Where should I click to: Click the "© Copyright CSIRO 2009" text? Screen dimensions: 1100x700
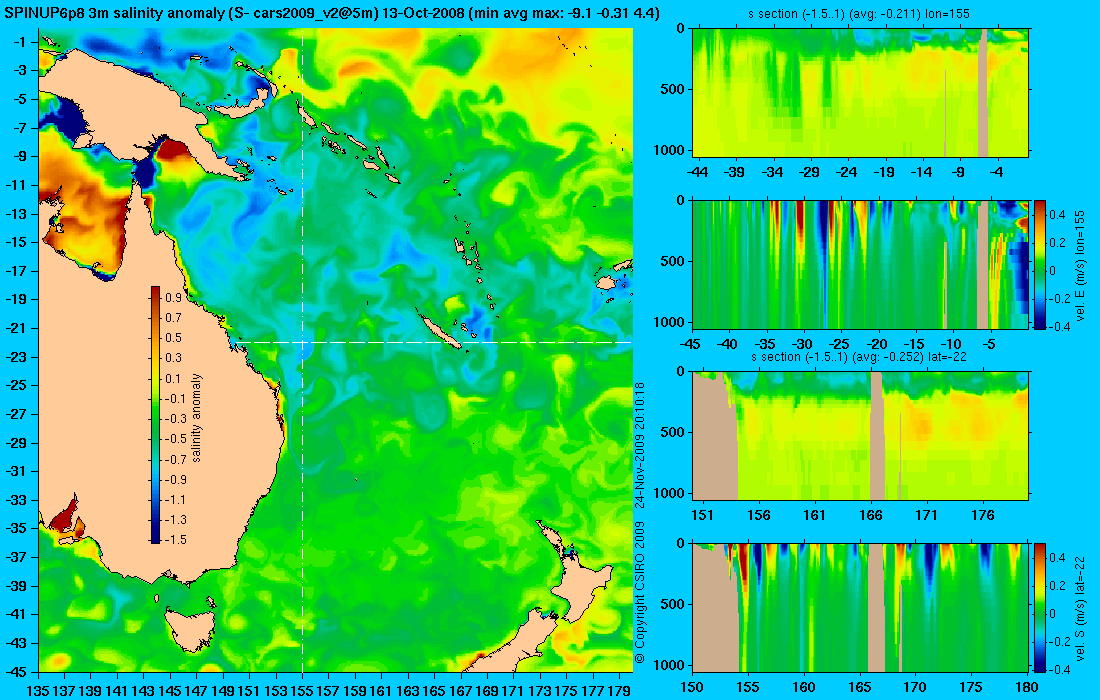click(640, 593)
